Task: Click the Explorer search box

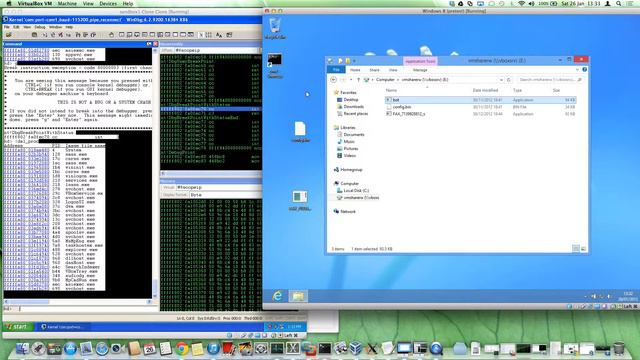Action: pos(549,80)
